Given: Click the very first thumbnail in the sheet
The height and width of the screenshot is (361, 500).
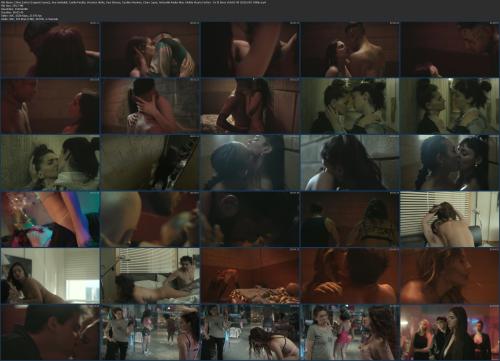Looking at the screenshot, I should click(50, 49).
